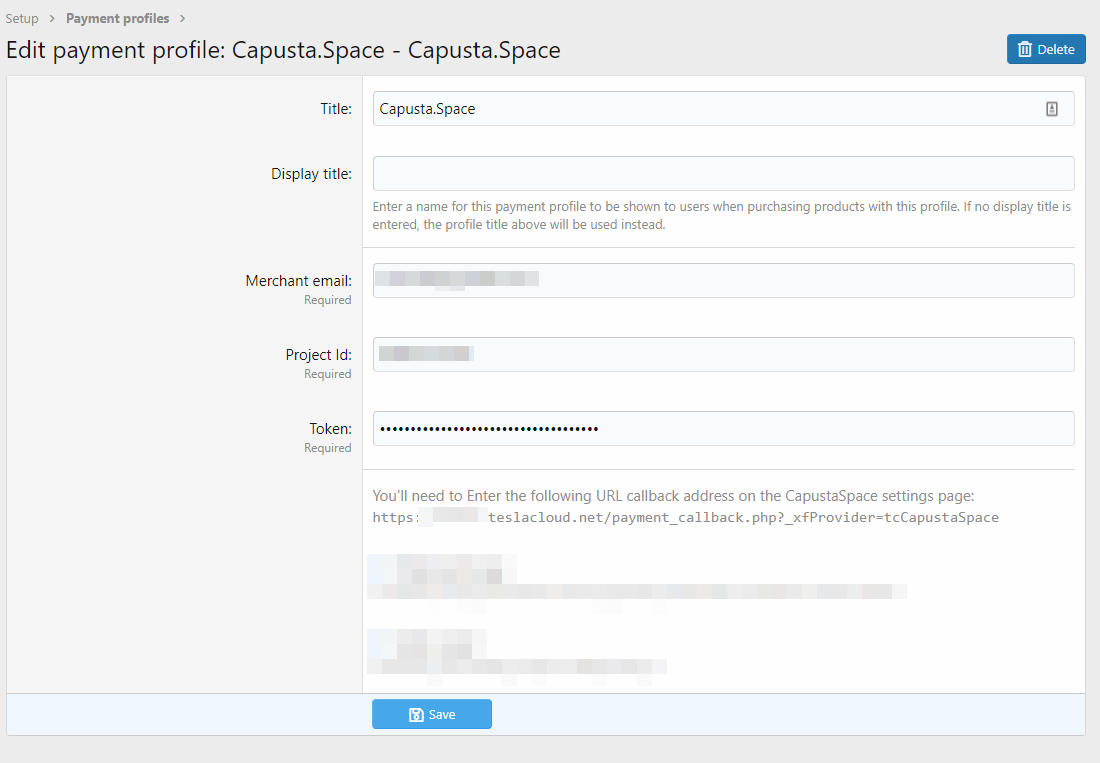Screen dimensions: 1100x763
Task: Open the Setup breadcrumb link
Action: point(22,19)
